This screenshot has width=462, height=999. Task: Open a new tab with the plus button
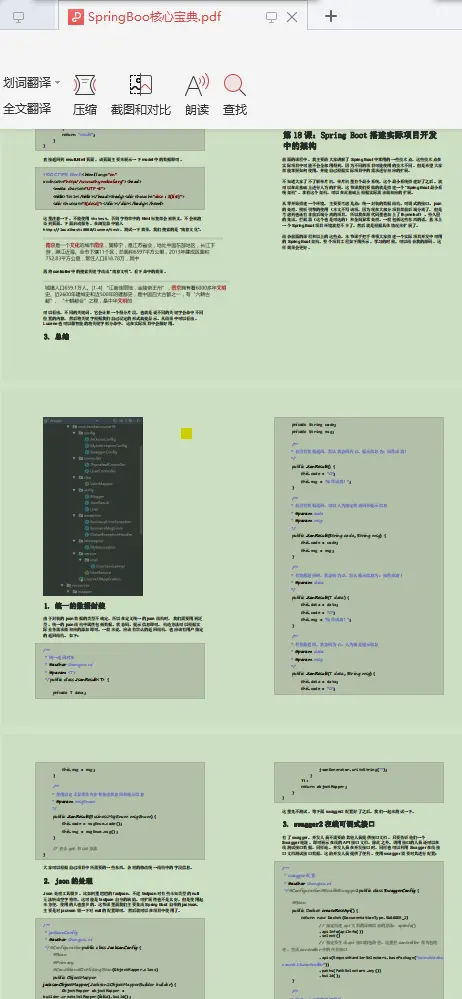pyautogui.click(x=331, y=16)
